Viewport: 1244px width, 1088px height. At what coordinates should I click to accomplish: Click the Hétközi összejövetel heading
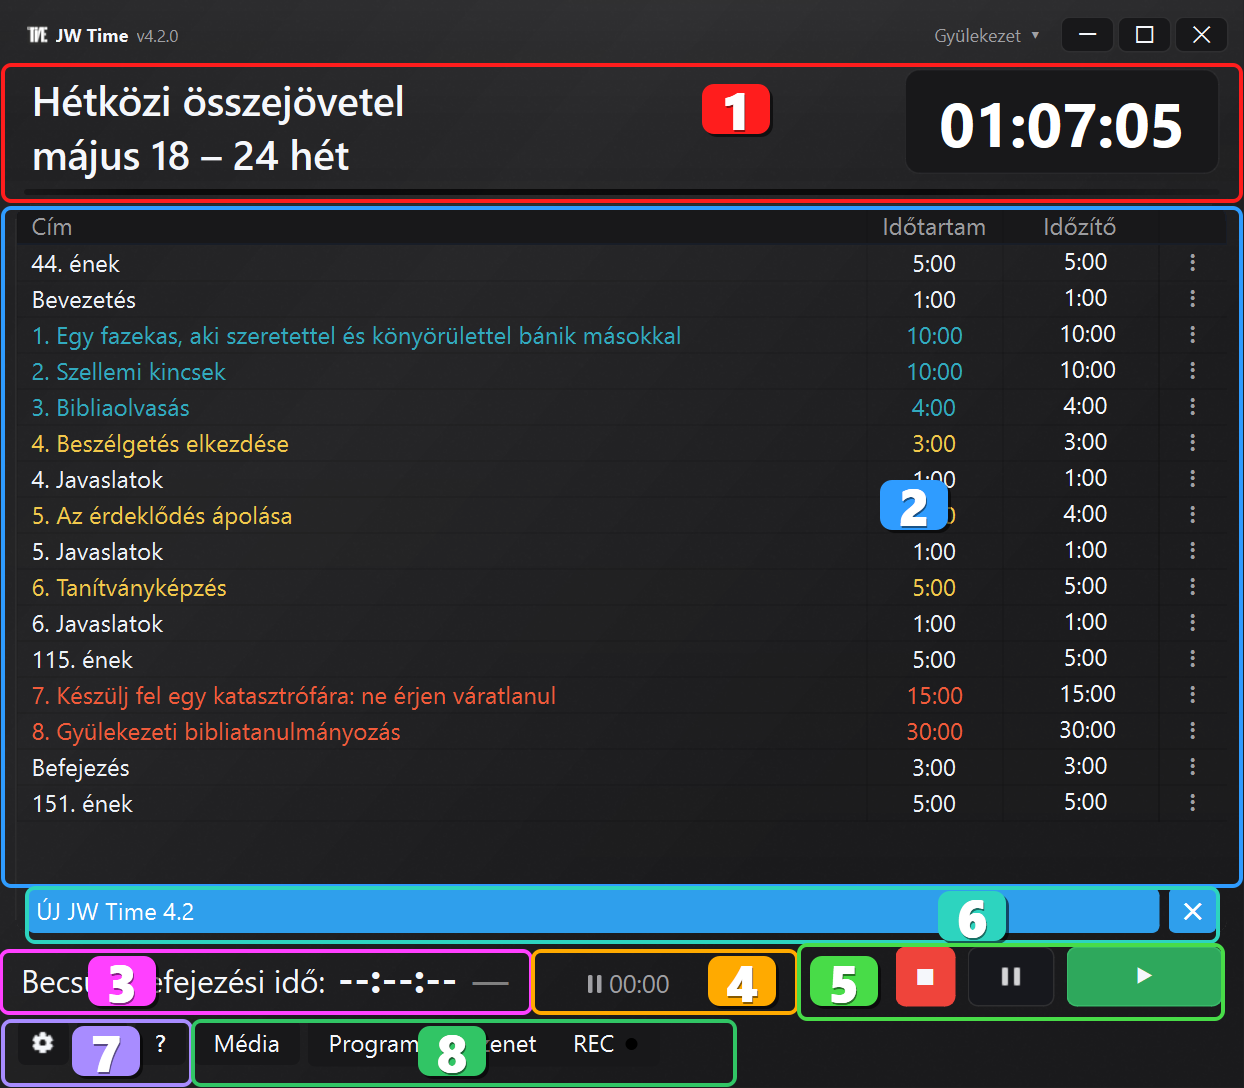click(218, 102)
